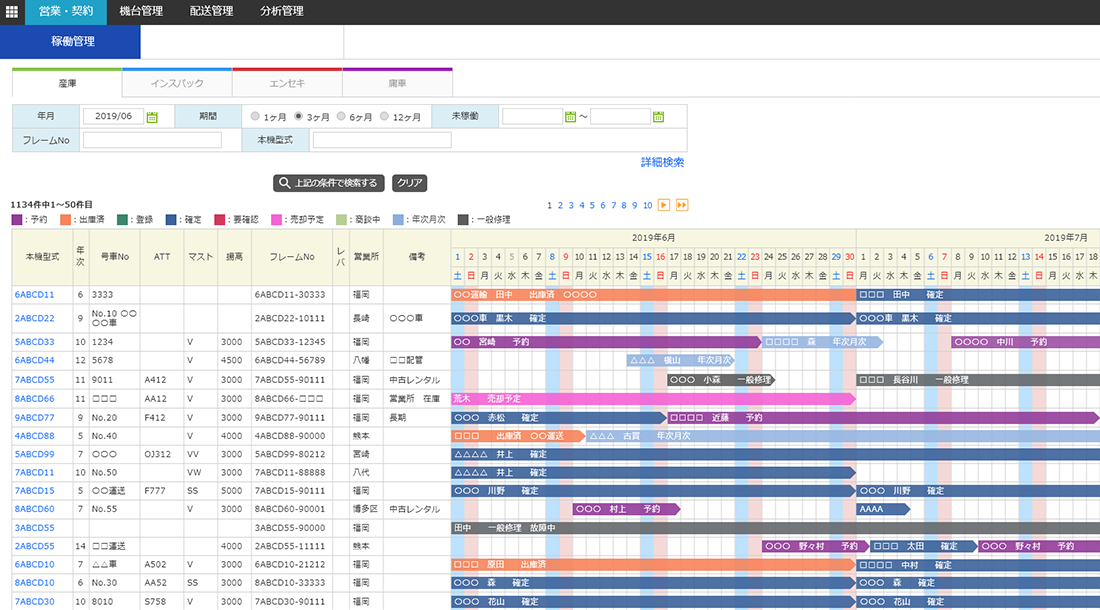Open model link 8ABCD66
Image resolution: width=1100 pixels, height=610 pixels.
click(x=34, y=399)
